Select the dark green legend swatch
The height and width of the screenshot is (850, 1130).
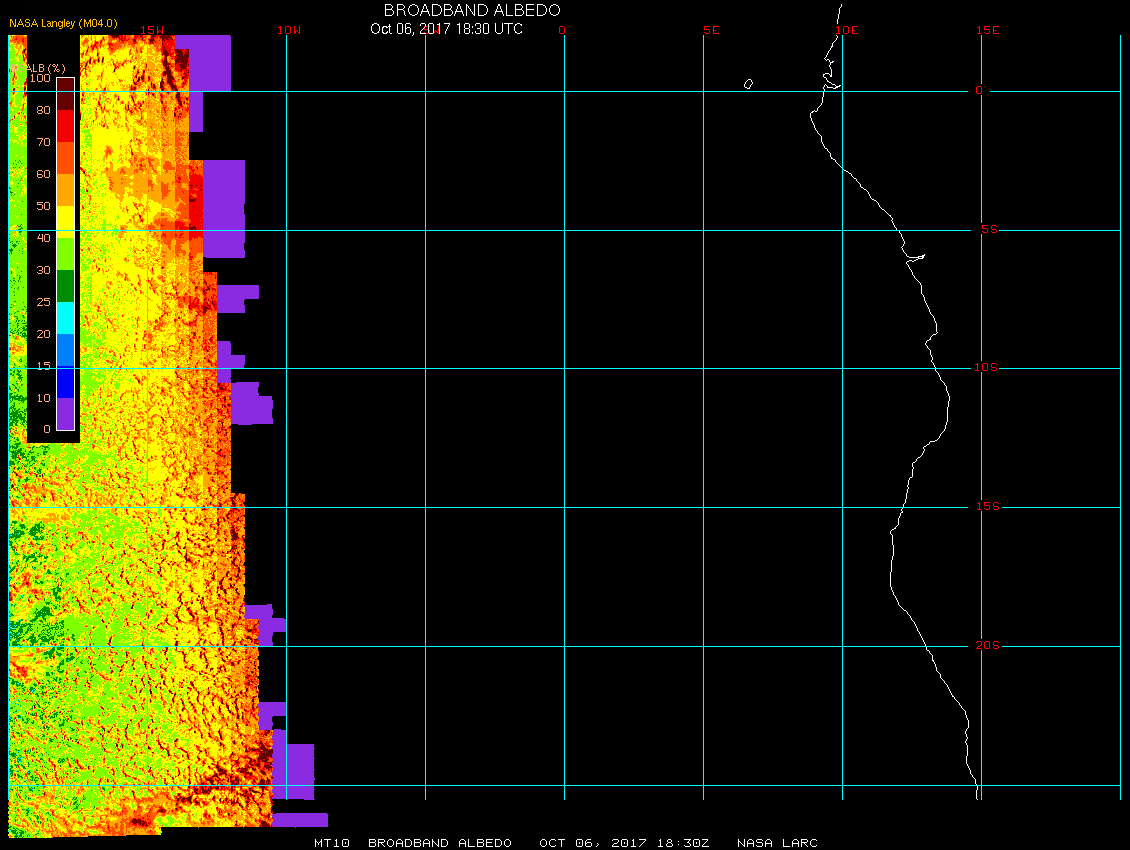pyautogui.click(x=65, y=286)
